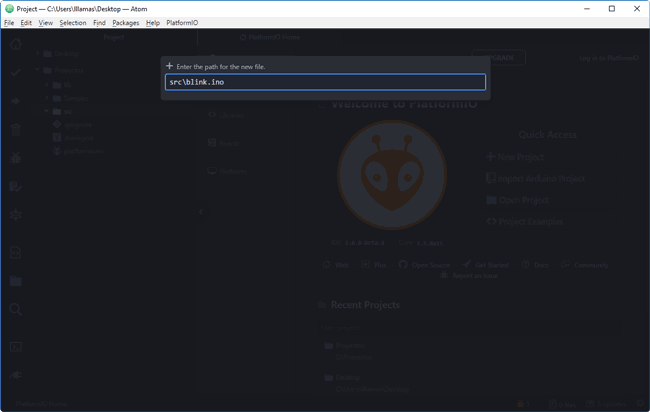Click the Web home icon link
This screenshot has height=412, width=650.
(x=326, y=264)
